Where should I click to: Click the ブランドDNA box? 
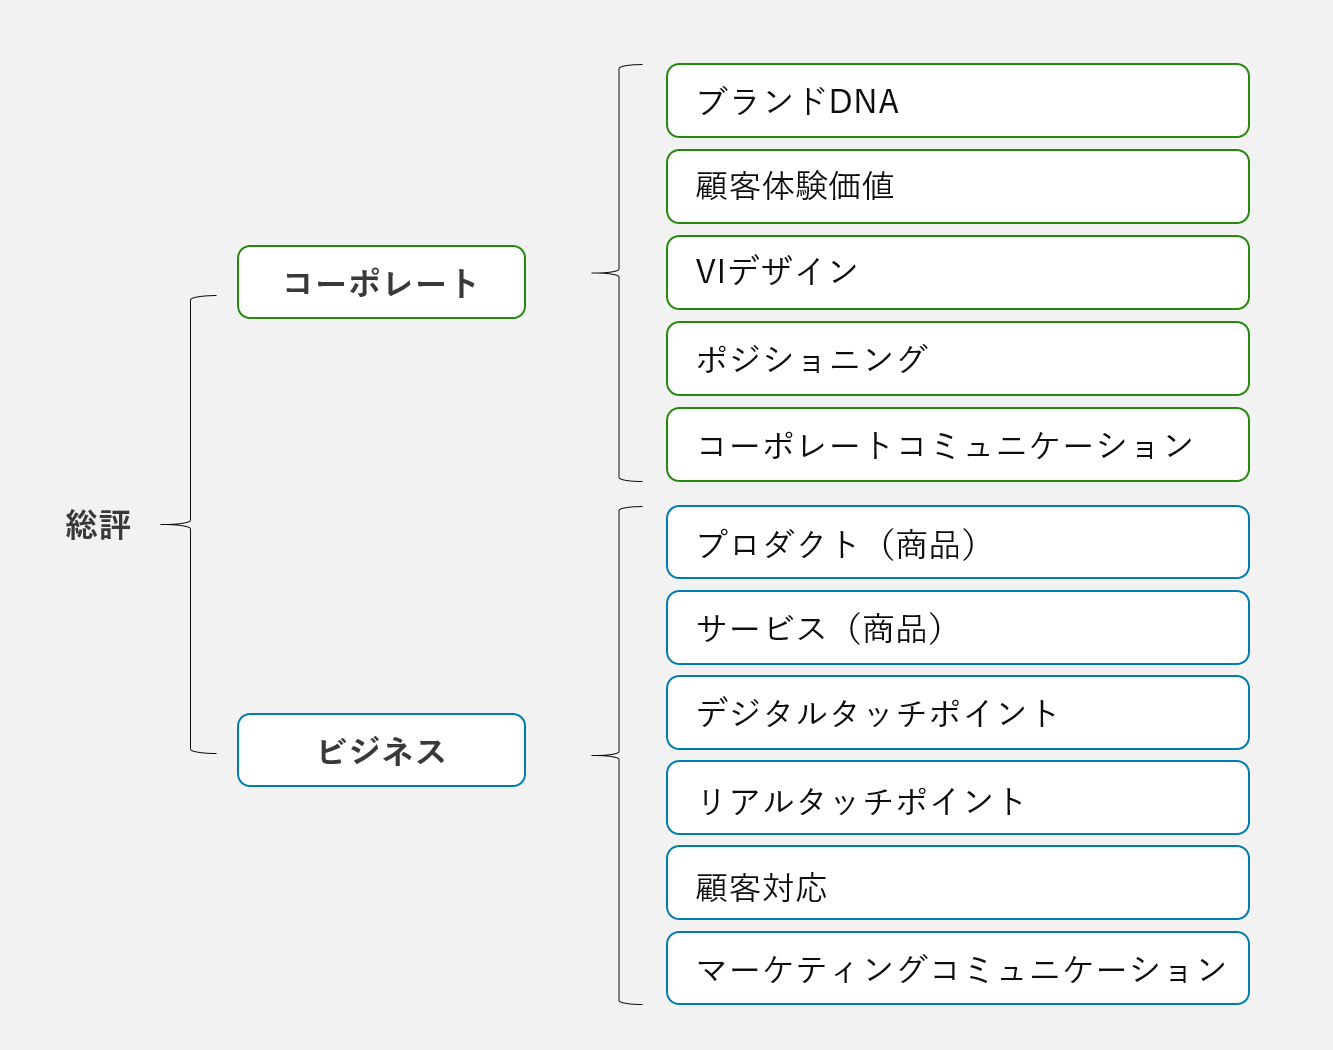[957, 101]
